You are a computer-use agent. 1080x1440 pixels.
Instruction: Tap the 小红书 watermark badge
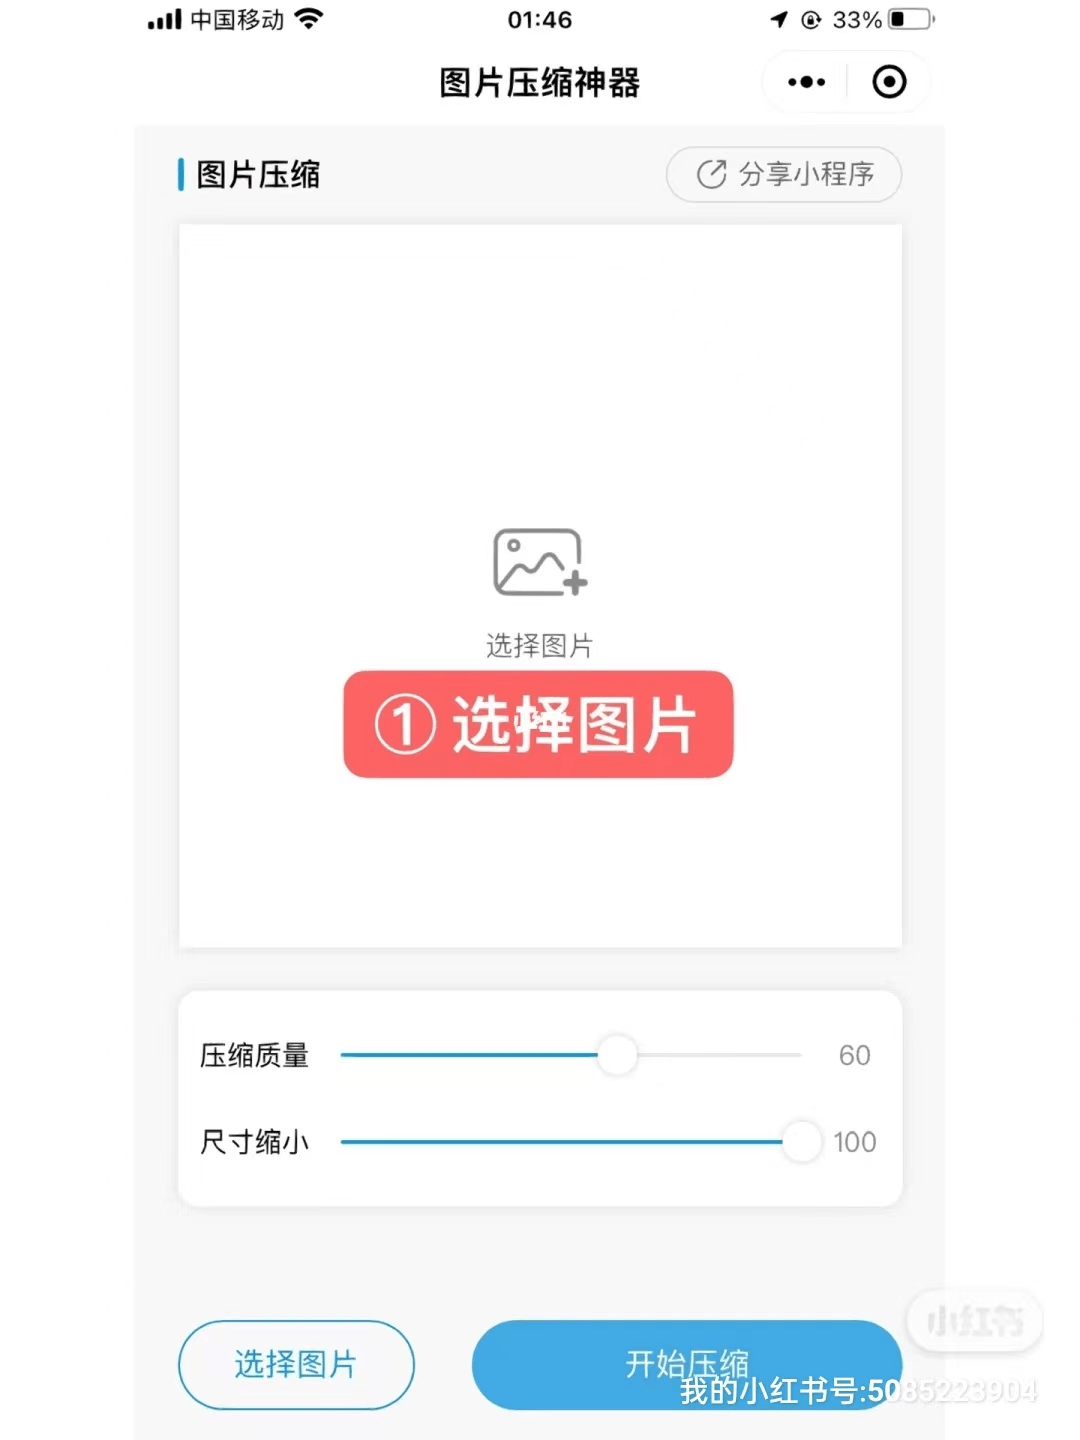(x=975, y=1321)
